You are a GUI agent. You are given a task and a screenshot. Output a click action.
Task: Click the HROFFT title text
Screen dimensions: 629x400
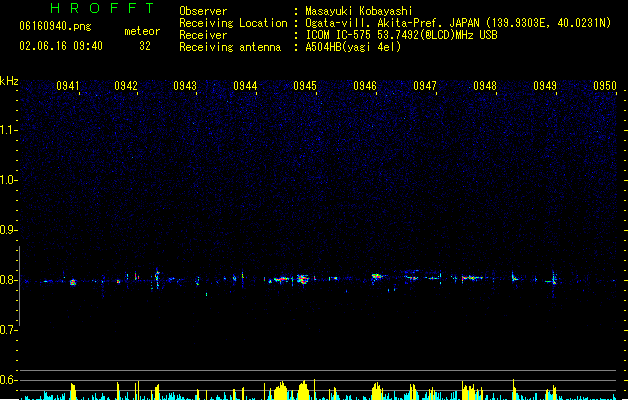(102, 8)
